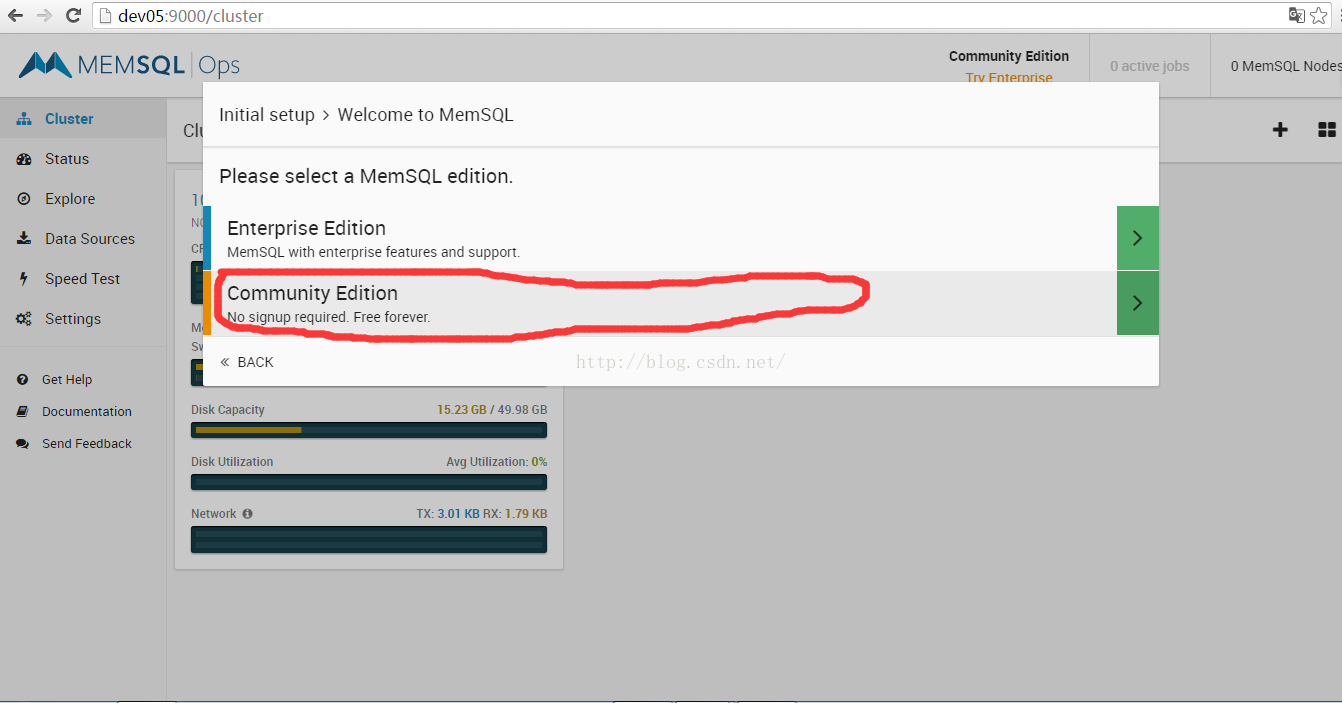Click the Get Help question mark icon
1342x703 pixels.
click(22, 380)
